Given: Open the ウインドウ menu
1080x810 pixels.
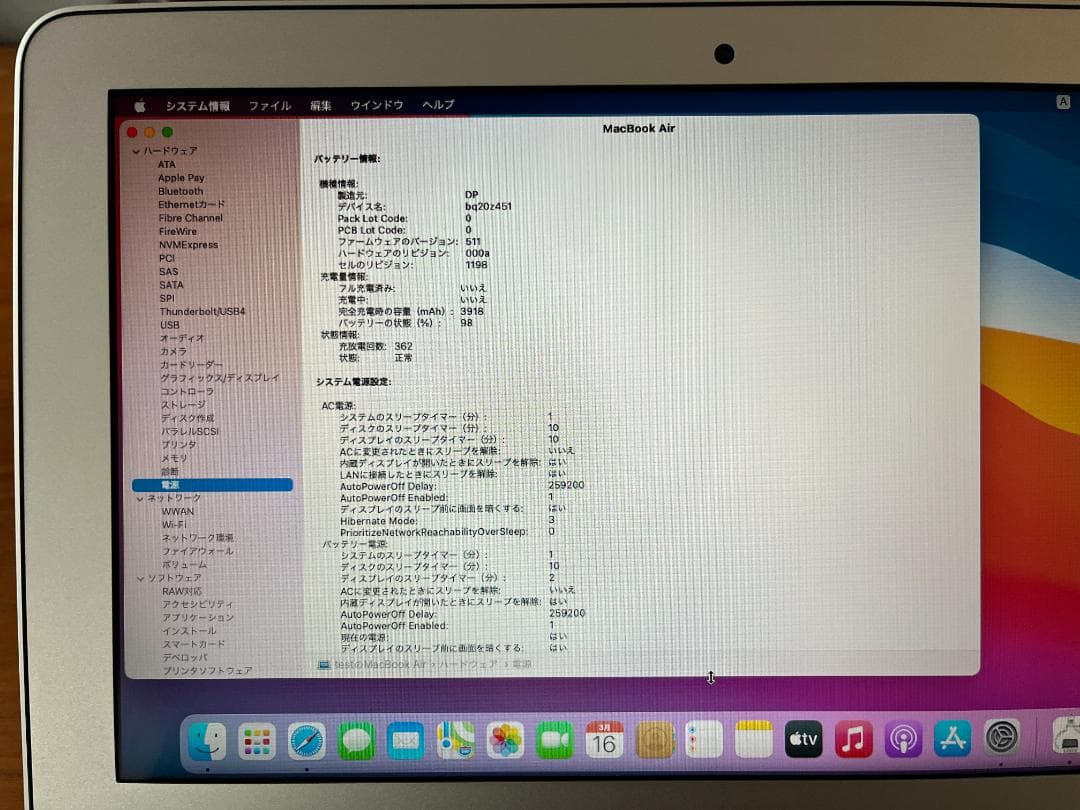Looking at the screenshot, I should click(x=376, y=104).
